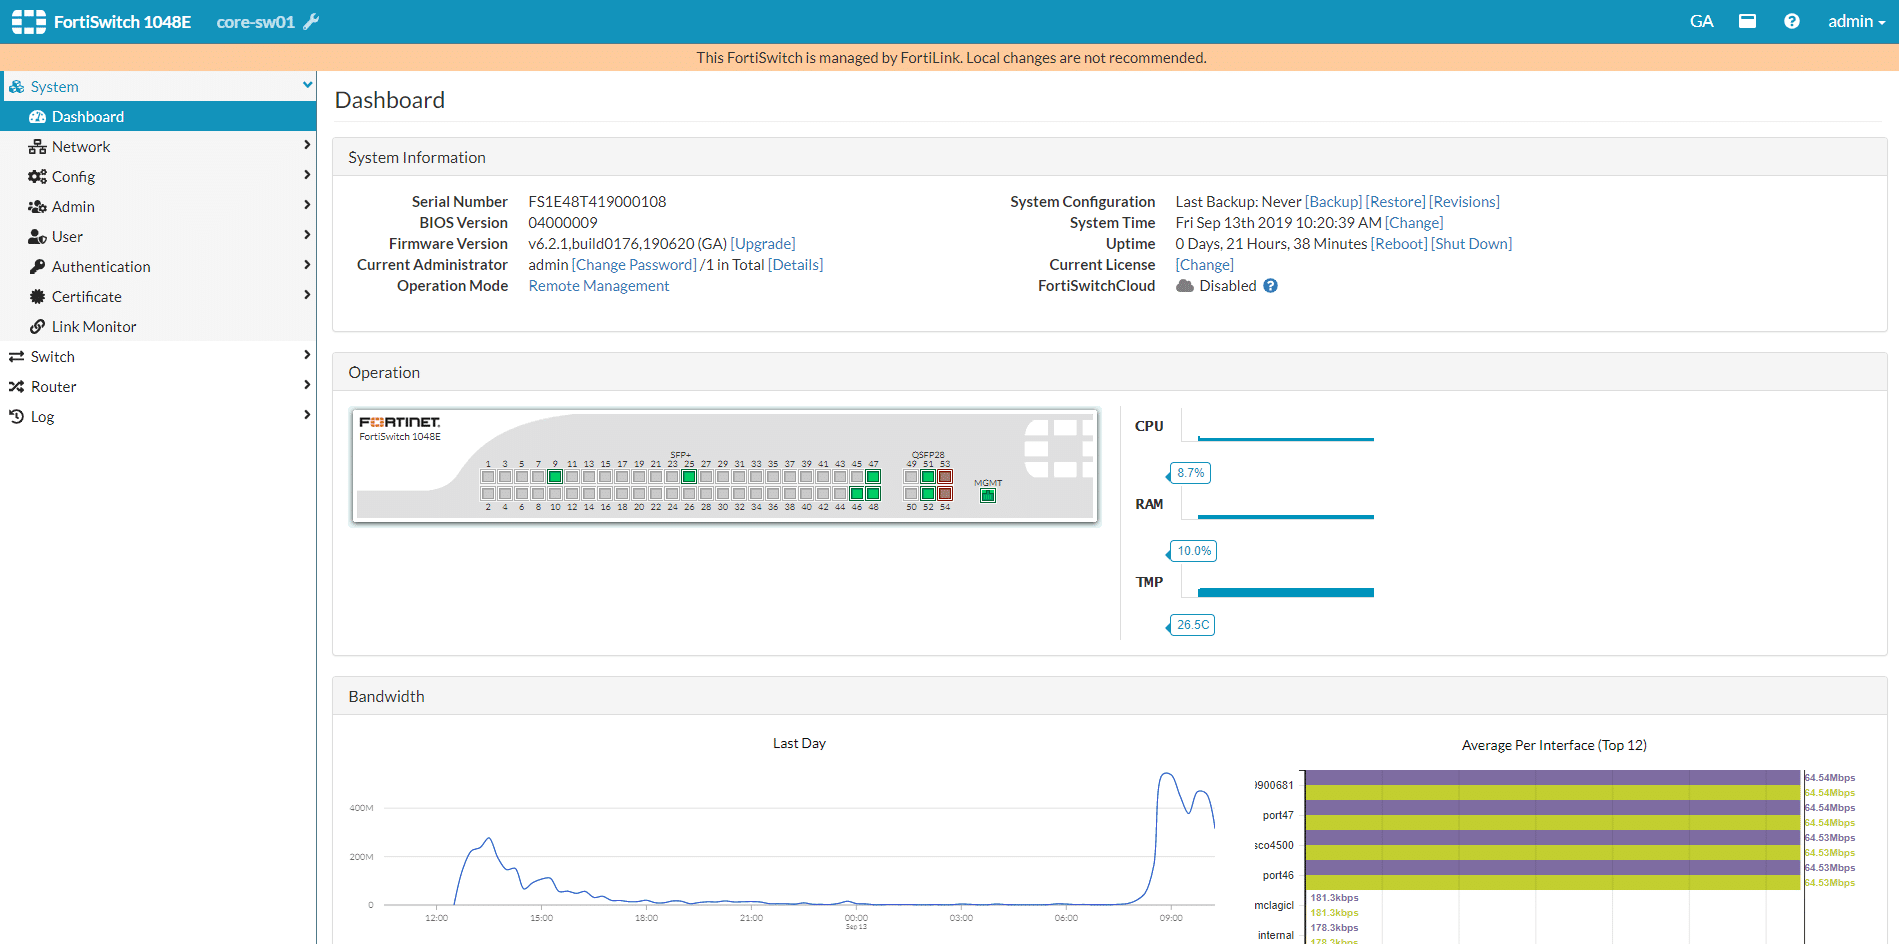Image resolution: width=1899 pixels, height=944 pixels.
Task: Click the Remote Management link
Action: pyautogui.click(x=599, y=286)
